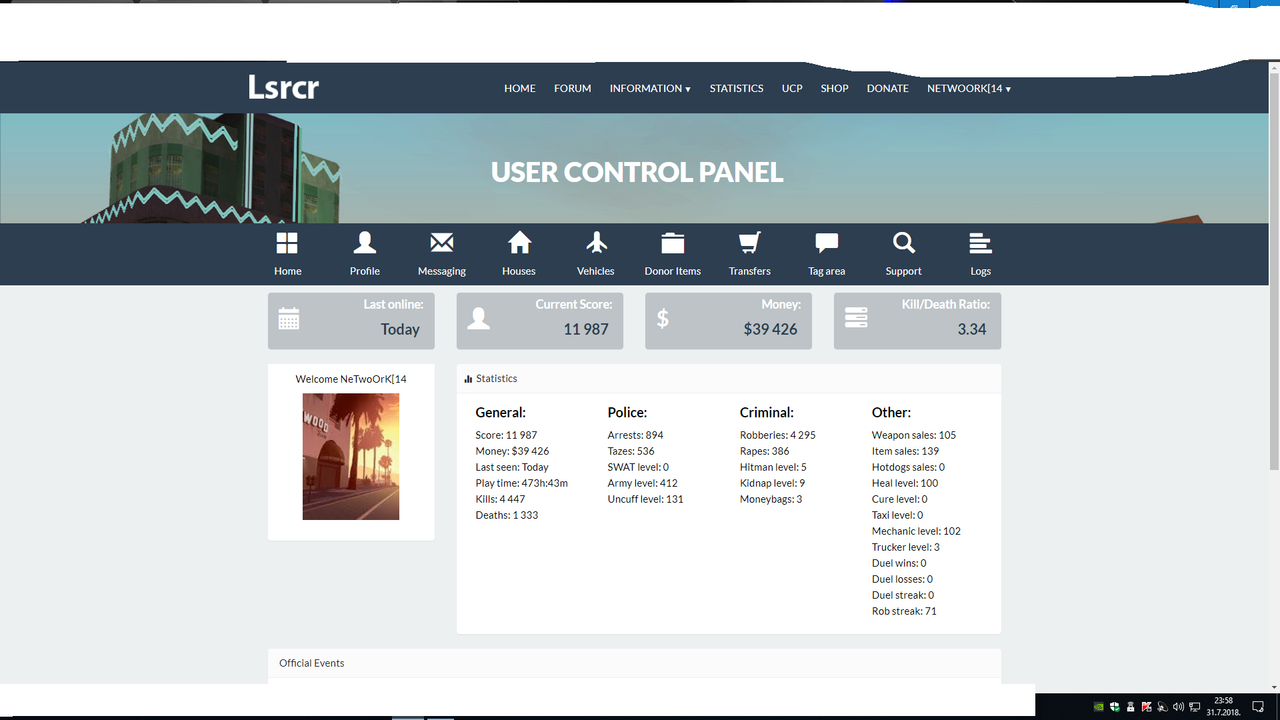Click the Official Events panel header
The width and height of the screenshot is (1280, 720).
[634, 663]
